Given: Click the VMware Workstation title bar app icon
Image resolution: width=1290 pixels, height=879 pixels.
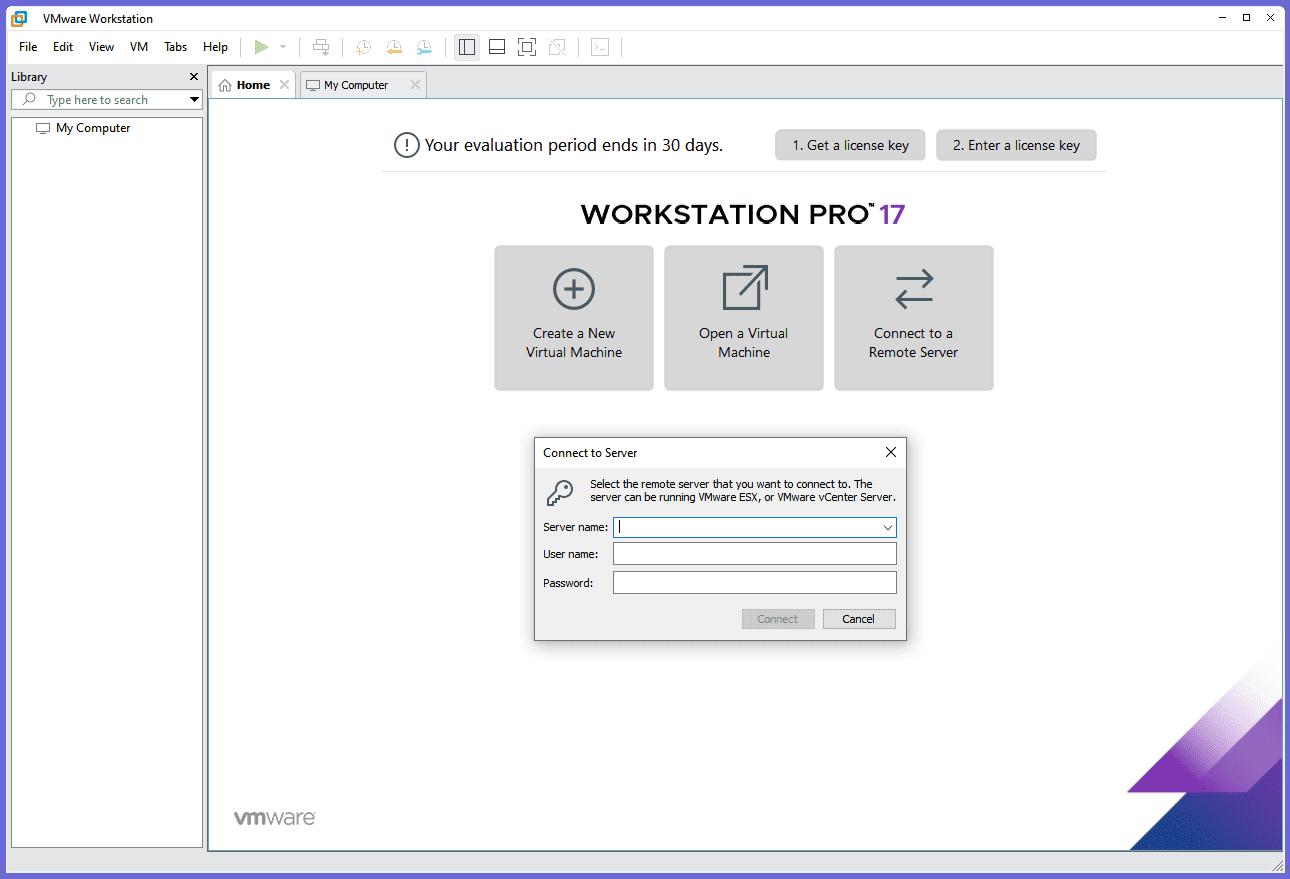Looking at the screenshot, I should click(x=19, y=18).
